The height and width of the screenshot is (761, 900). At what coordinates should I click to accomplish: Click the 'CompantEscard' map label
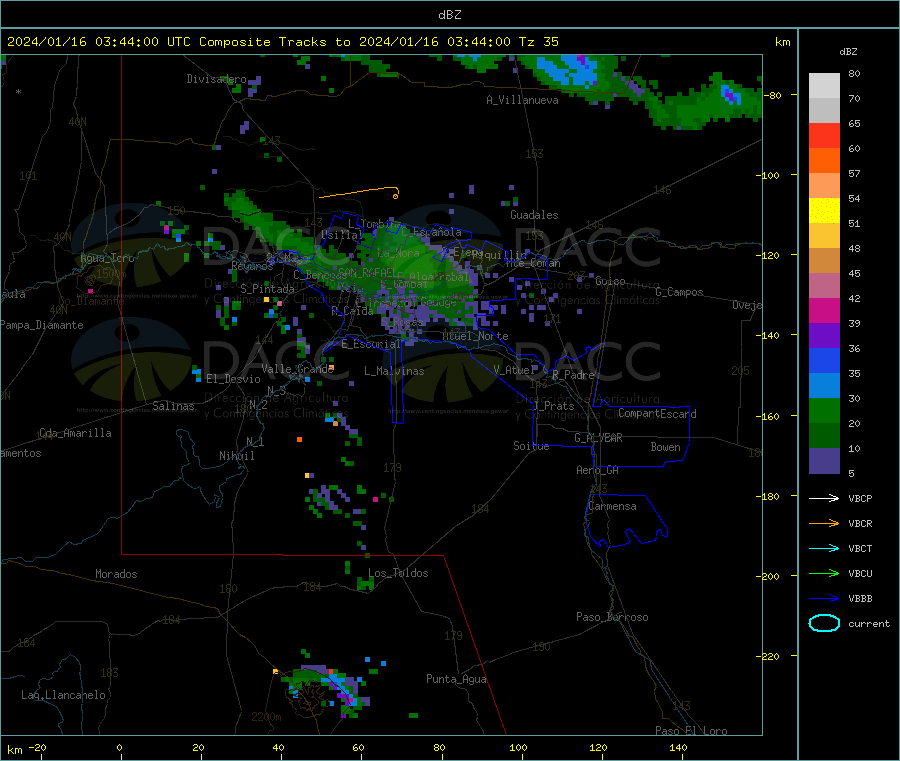[657, 414]
